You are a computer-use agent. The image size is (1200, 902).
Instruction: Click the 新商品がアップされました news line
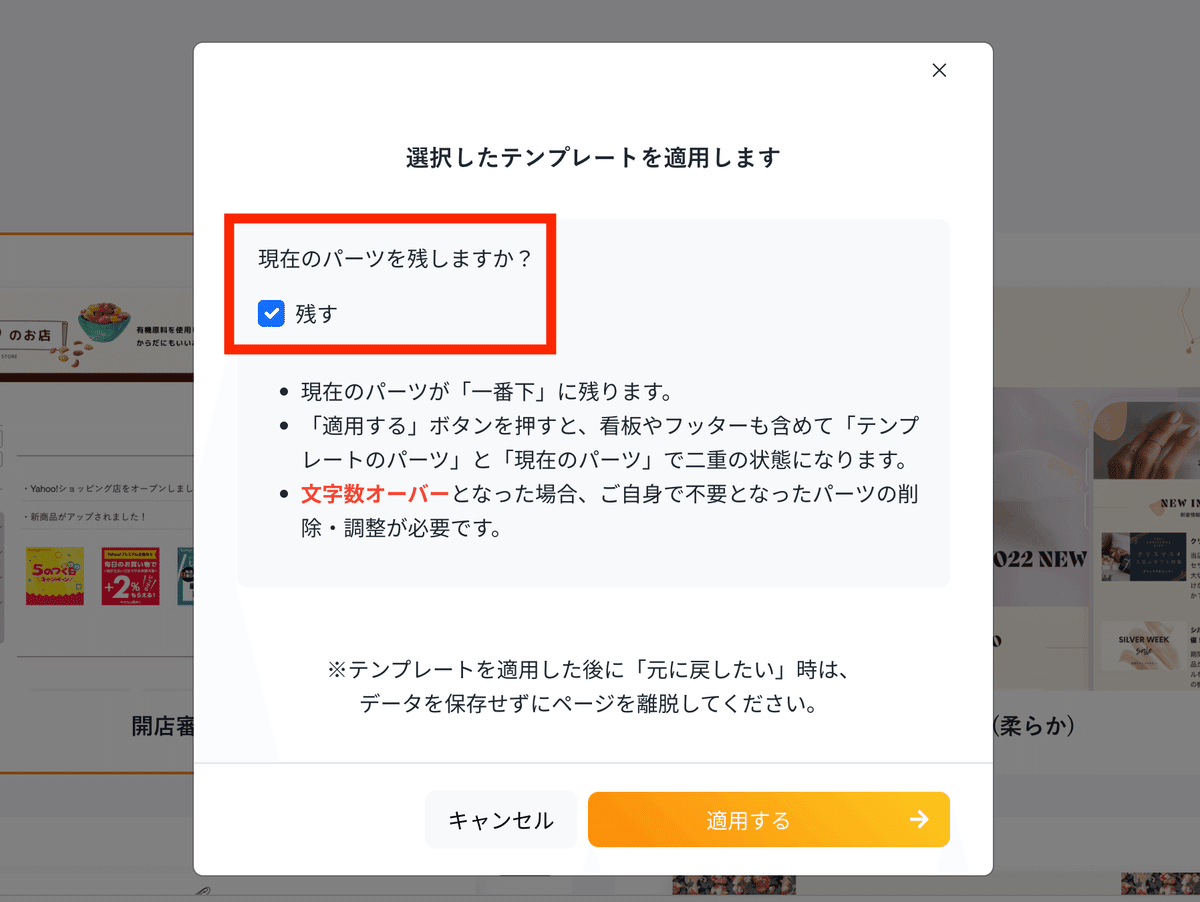[85, 517]
